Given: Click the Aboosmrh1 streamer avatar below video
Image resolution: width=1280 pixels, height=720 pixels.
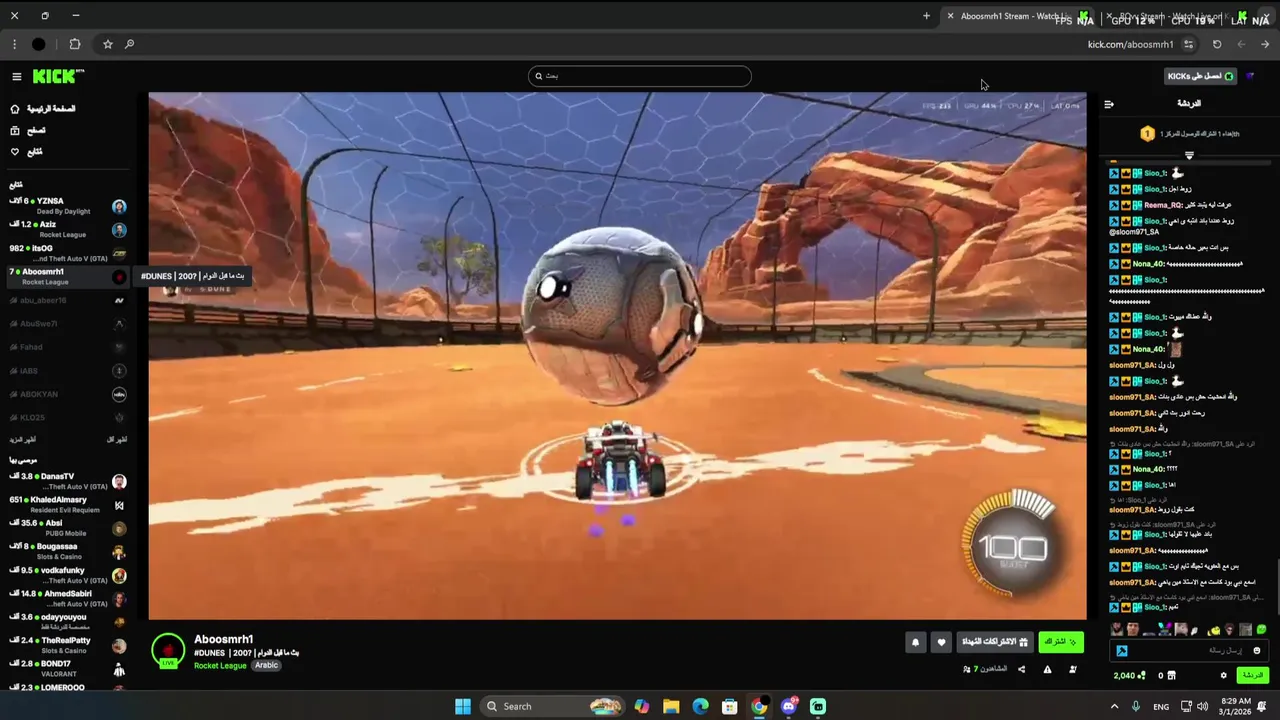Looking at the screenshot, I should coord(168,651).
